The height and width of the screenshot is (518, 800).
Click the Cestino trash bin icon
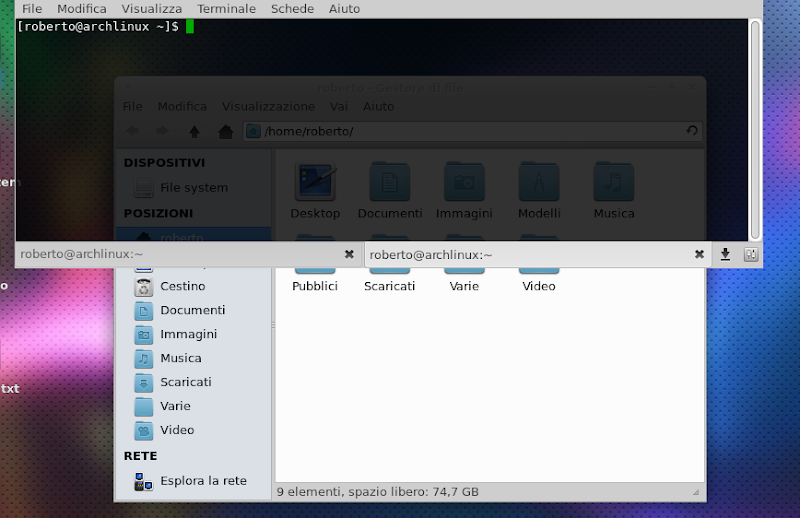144,287
